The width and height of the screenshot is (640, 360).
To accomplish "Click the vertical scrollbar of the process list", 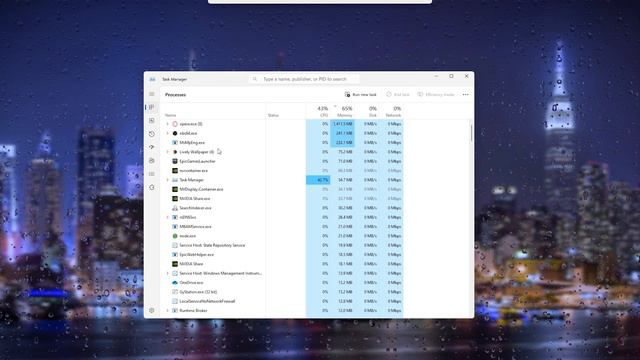I will pos(471,134).
